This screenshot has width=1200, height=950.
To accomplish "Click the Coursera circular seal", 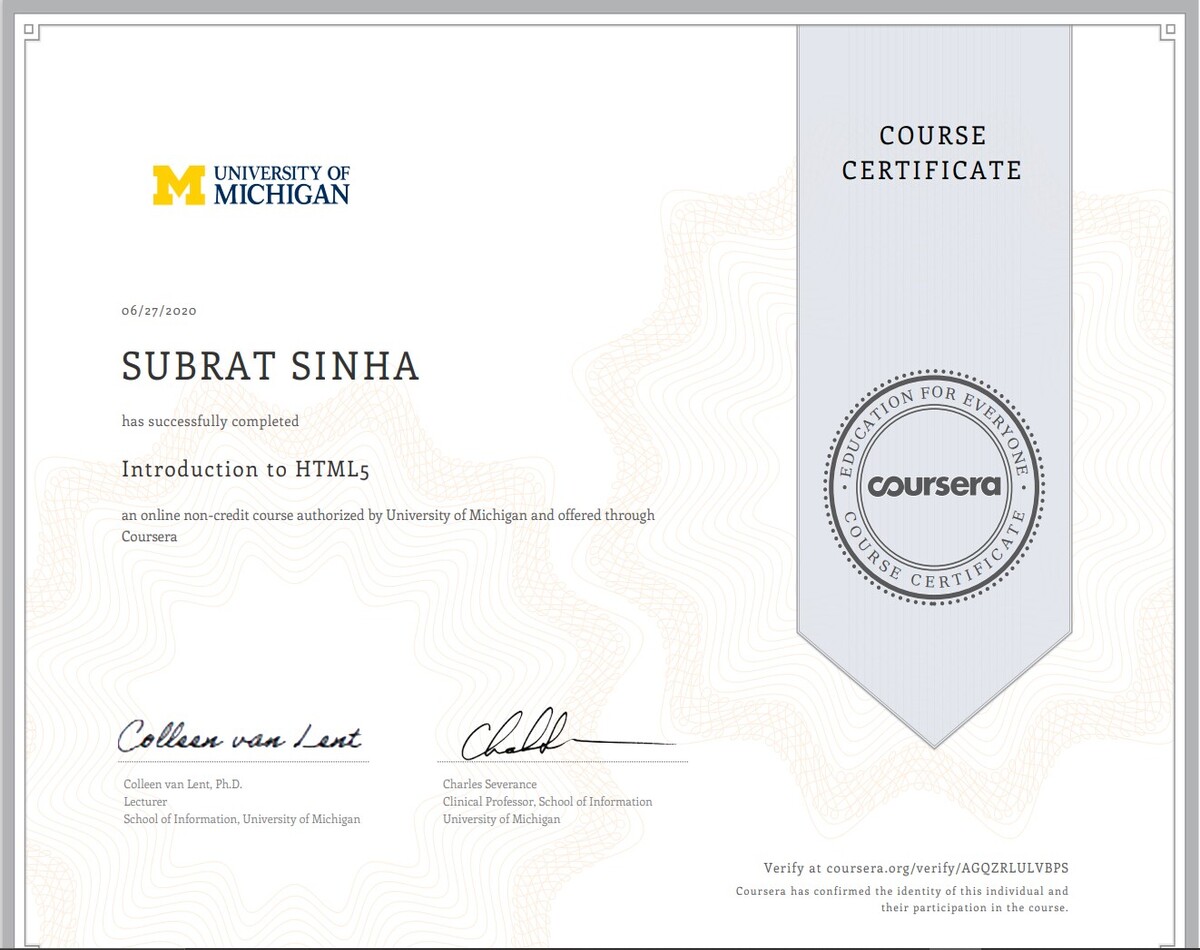I will pos(933,488).
